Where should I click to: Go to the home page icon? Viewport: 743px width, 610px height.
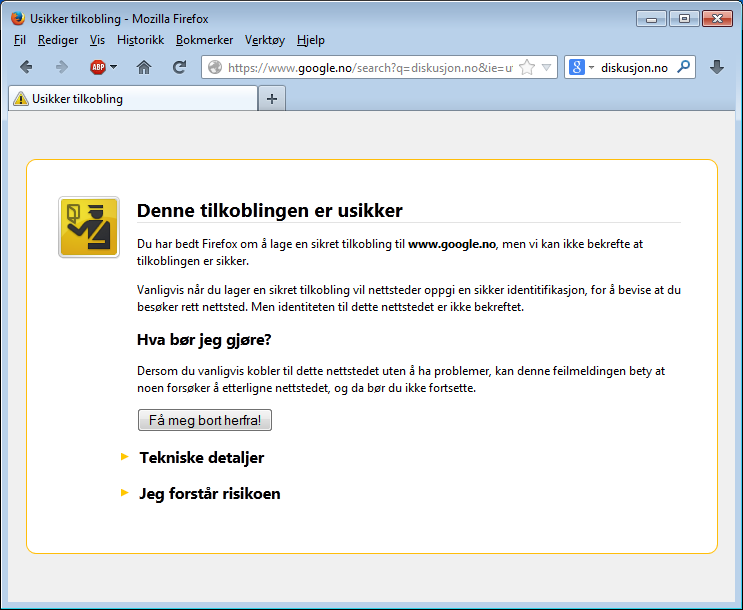[144, 67]
